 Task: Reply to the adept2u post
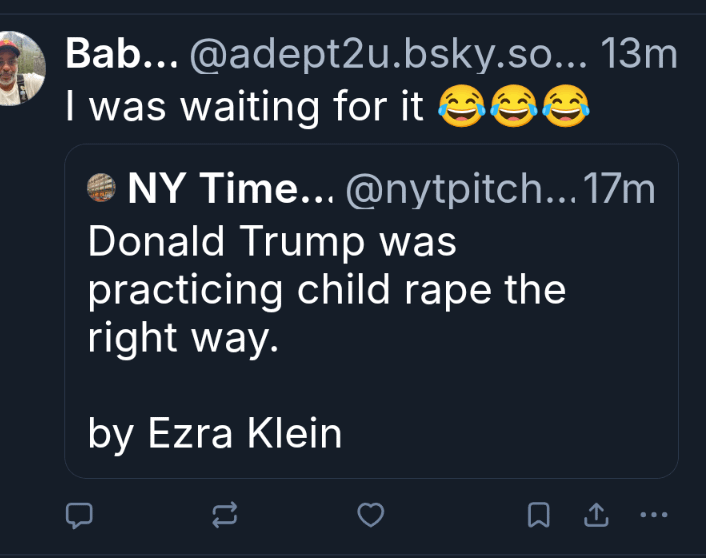79,515
